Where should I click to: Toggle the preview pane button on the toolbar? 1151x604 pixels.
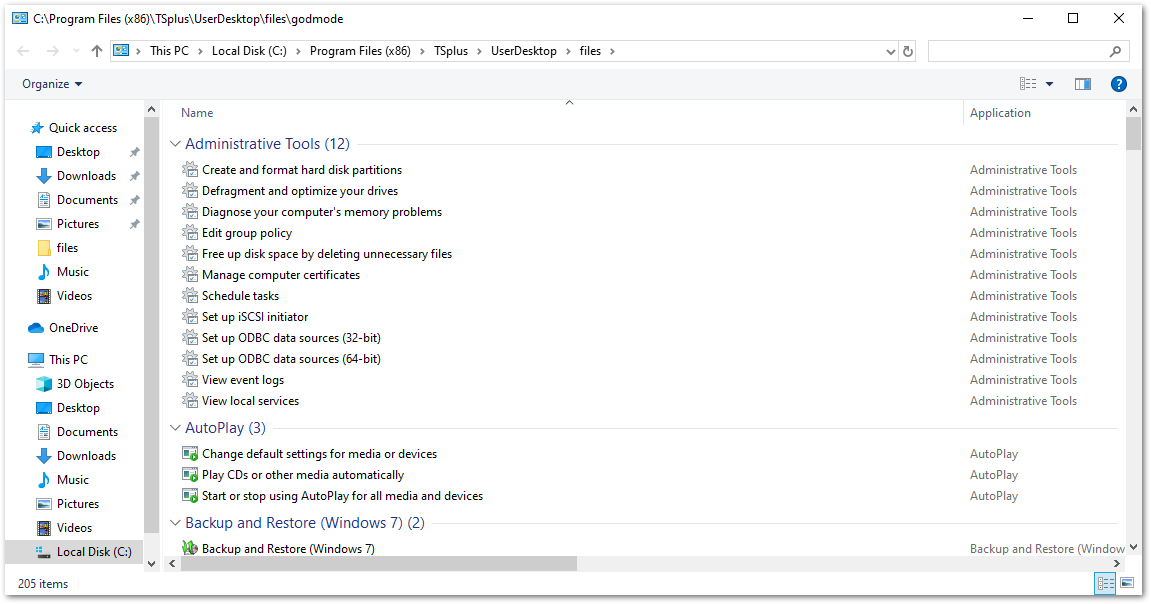1082,84
